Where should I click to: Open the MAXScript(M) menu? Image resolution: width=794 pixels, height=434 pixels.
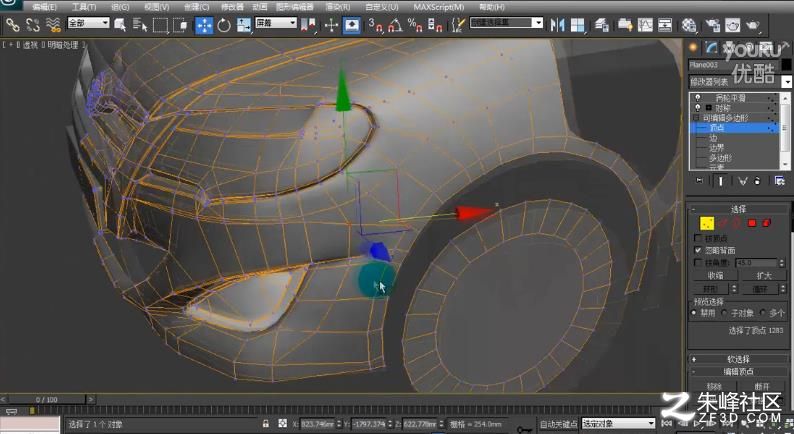coord(439,7)
